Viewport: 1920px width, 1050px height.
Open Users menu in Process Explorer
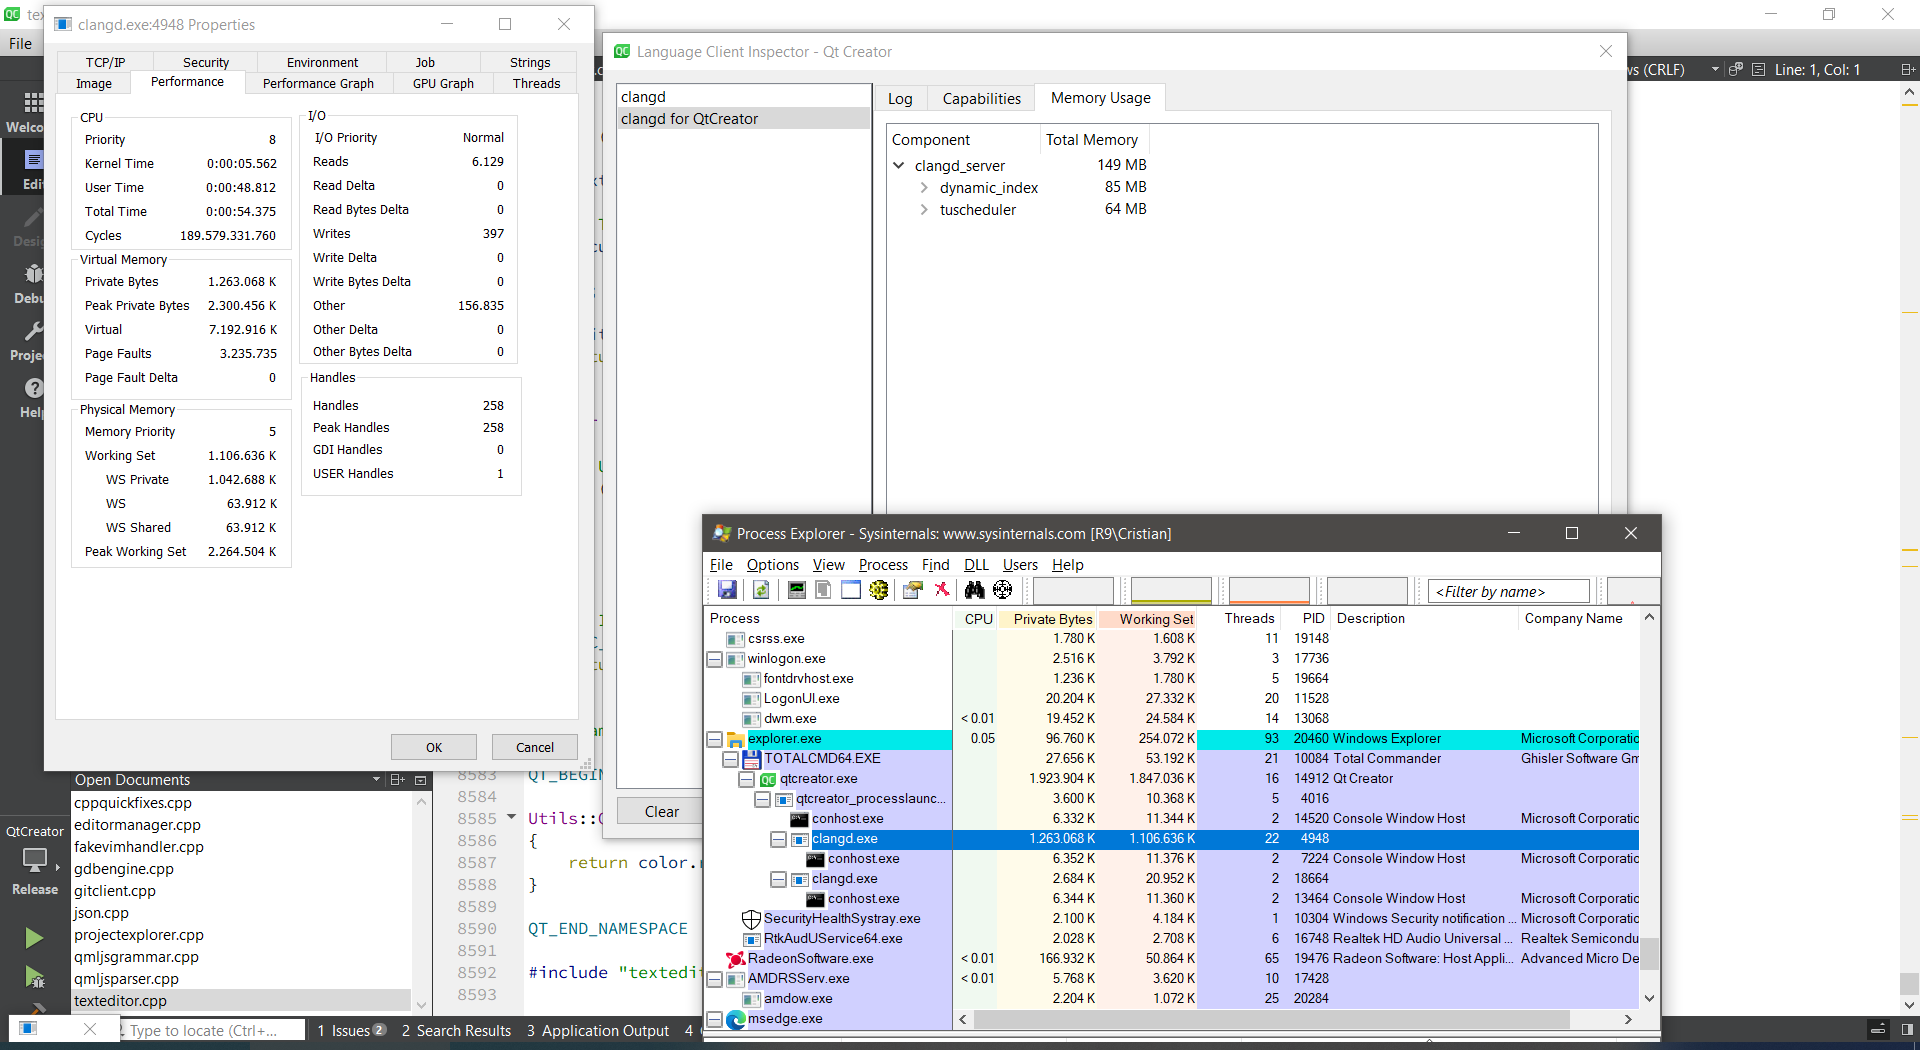click(x=1020, y=565)
